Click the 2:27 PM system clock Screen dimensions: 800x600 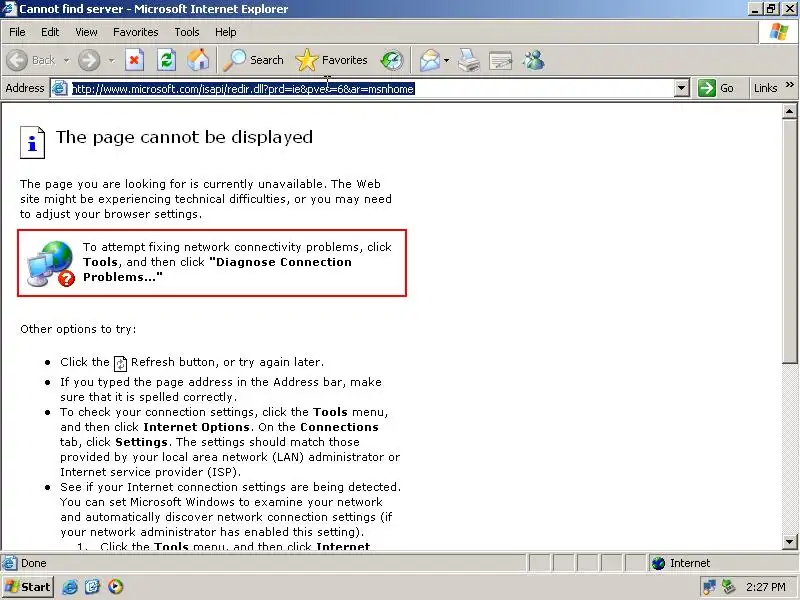pos(765,587)
